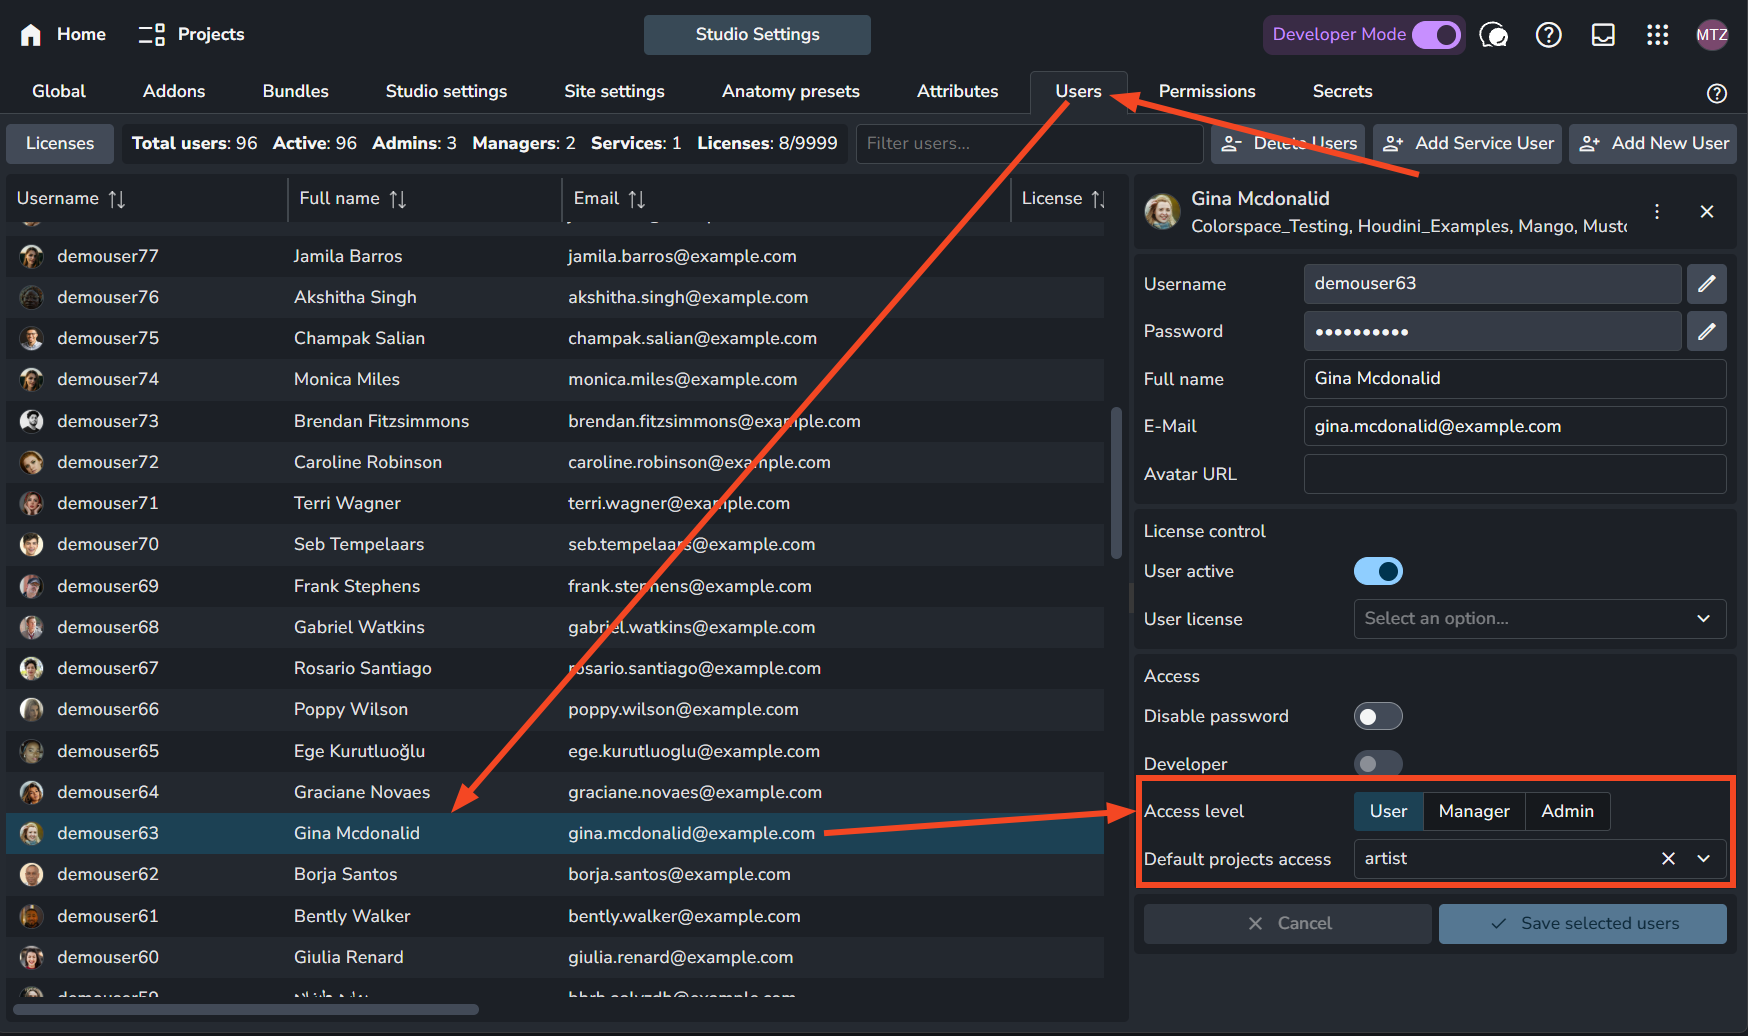Switch to the Permissions tab
Viewport: 1748px width, 1036px height.
click(x=1206, y=91)
